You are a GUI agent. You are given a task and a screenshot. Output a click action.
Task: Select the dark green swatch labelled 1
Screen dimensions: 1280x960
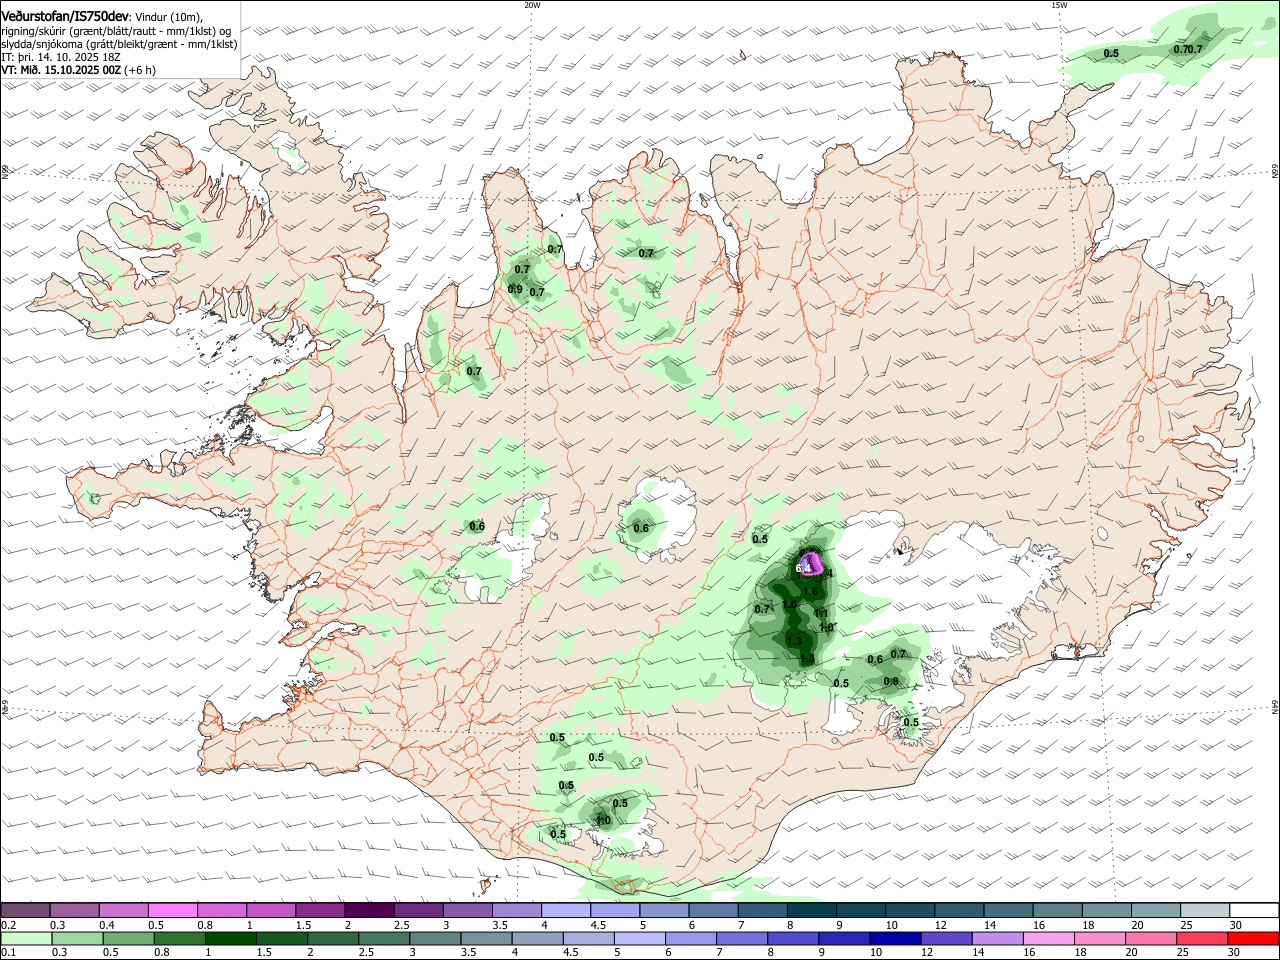(x=230, y=939)
